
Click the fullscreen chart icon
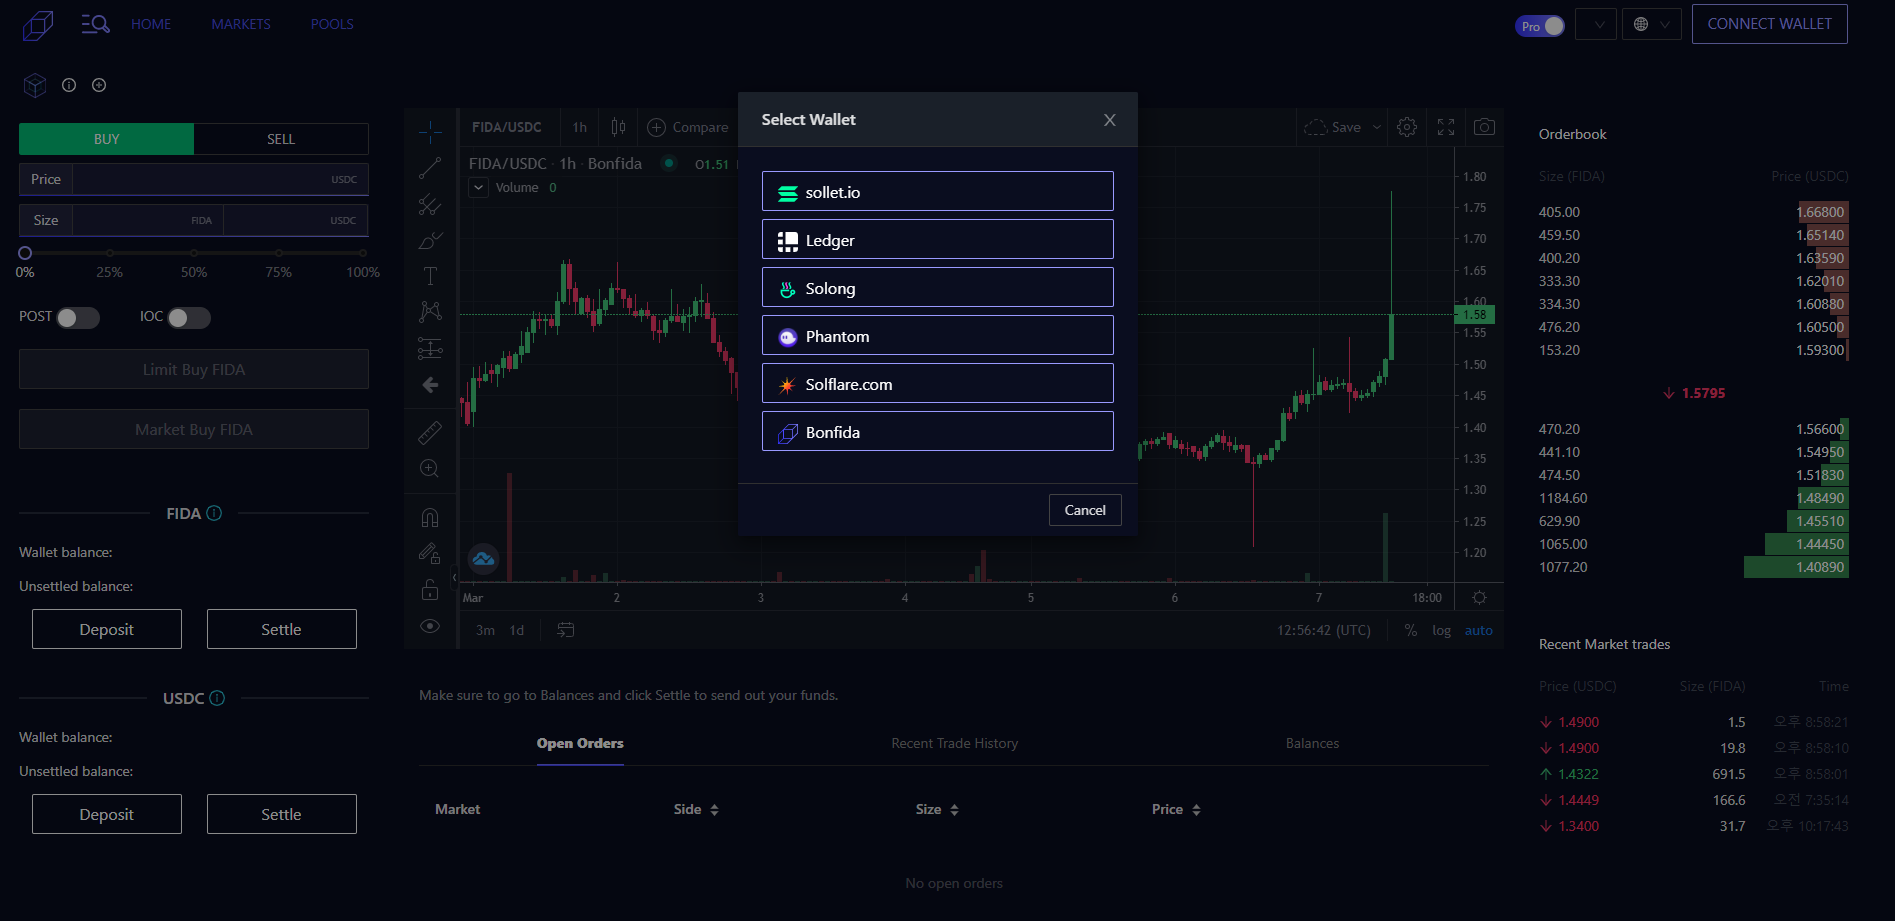coord(1446,127)
